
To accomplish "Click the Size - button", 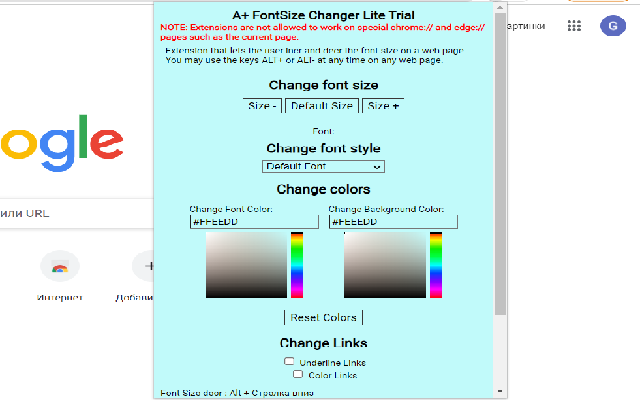I will tap(262, 106).
